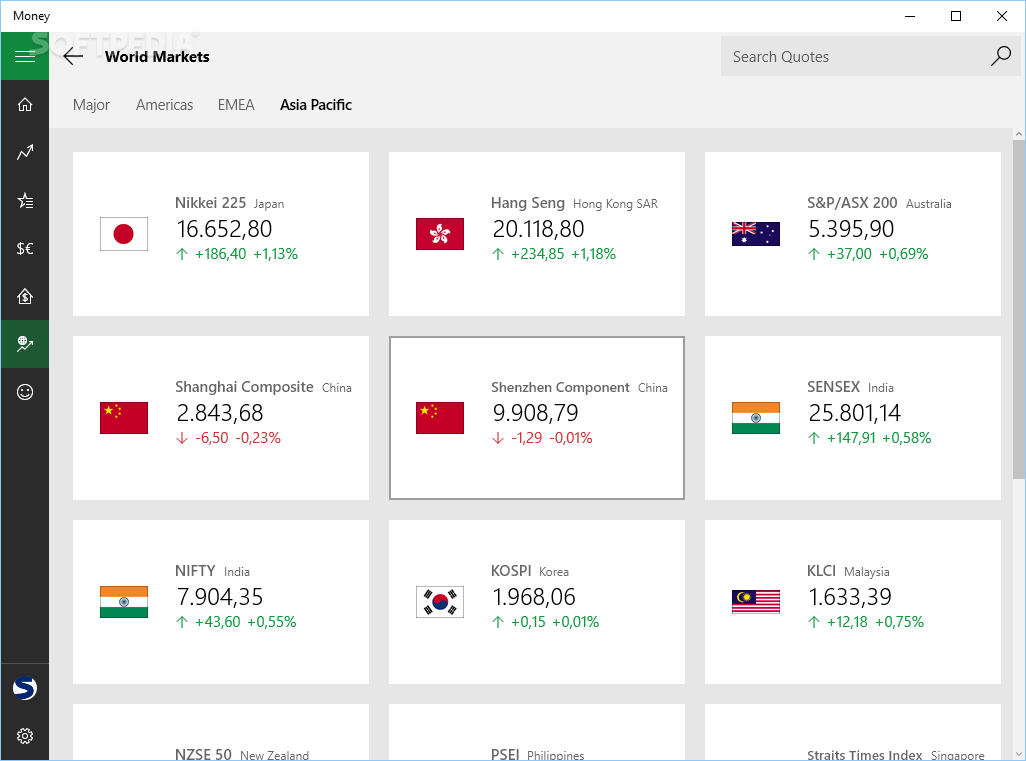1026x761 pixels.
Task: Open the navigation hamburger menu
Action: point(24,56)
